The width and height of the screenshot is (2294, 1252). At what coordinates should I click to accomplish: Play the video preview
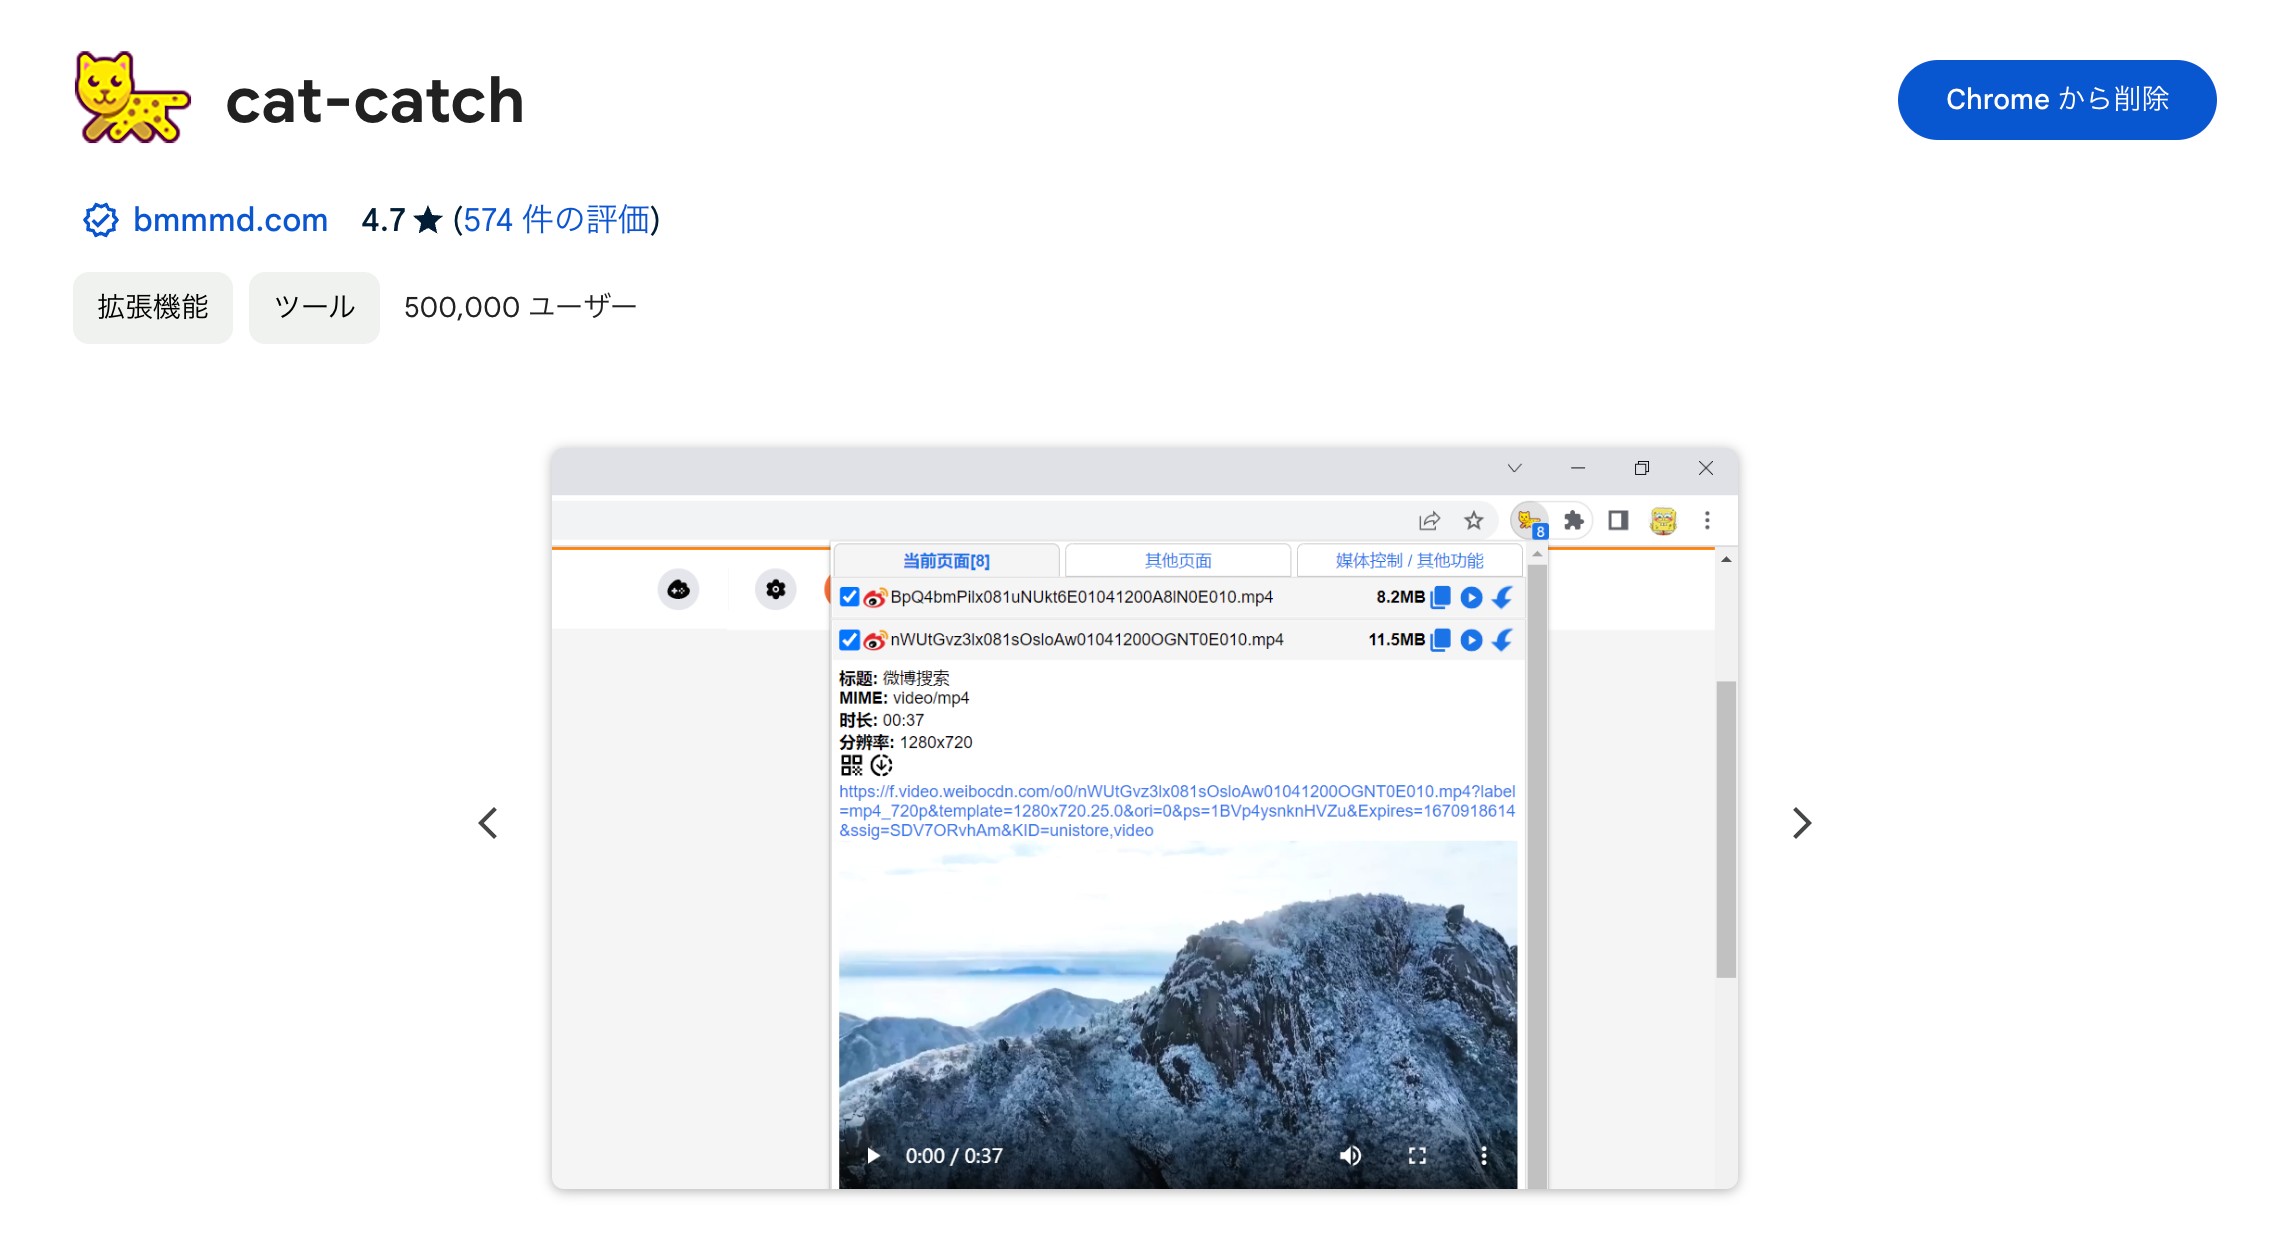point(873,1156)
